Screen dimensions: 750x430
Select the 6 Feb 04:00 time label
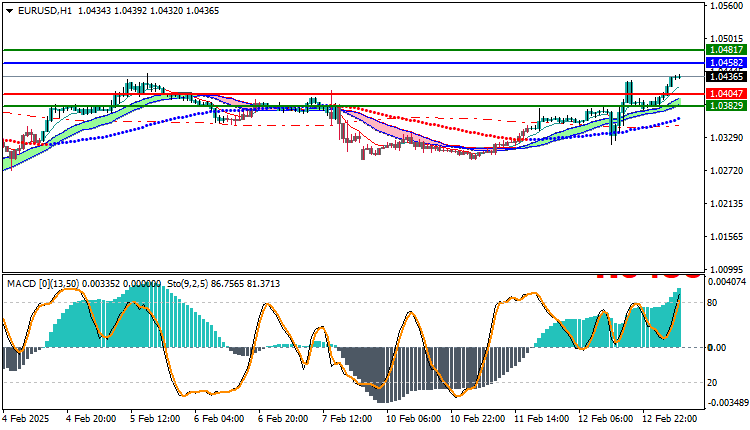pos(219,419)
